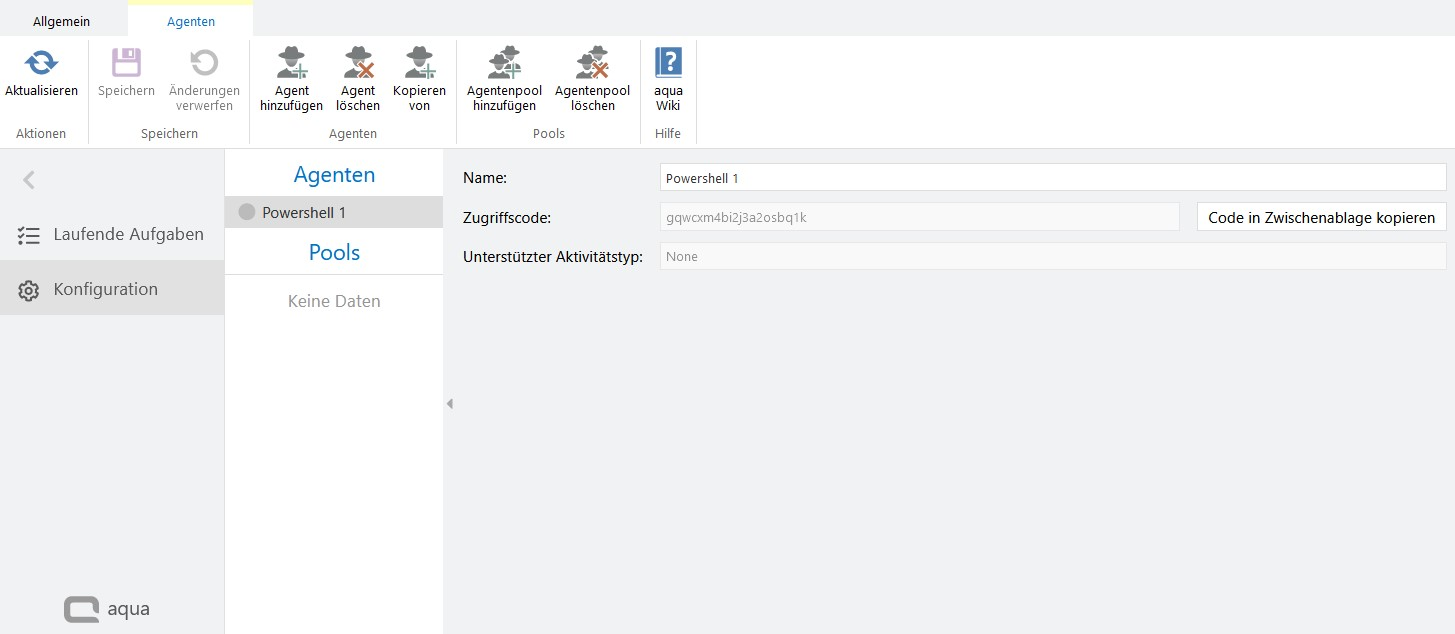Select the Agenten ribbon tab
The width and height of the screenshot is (1455, 634).
pyautogui.click(x=190, y=21)
